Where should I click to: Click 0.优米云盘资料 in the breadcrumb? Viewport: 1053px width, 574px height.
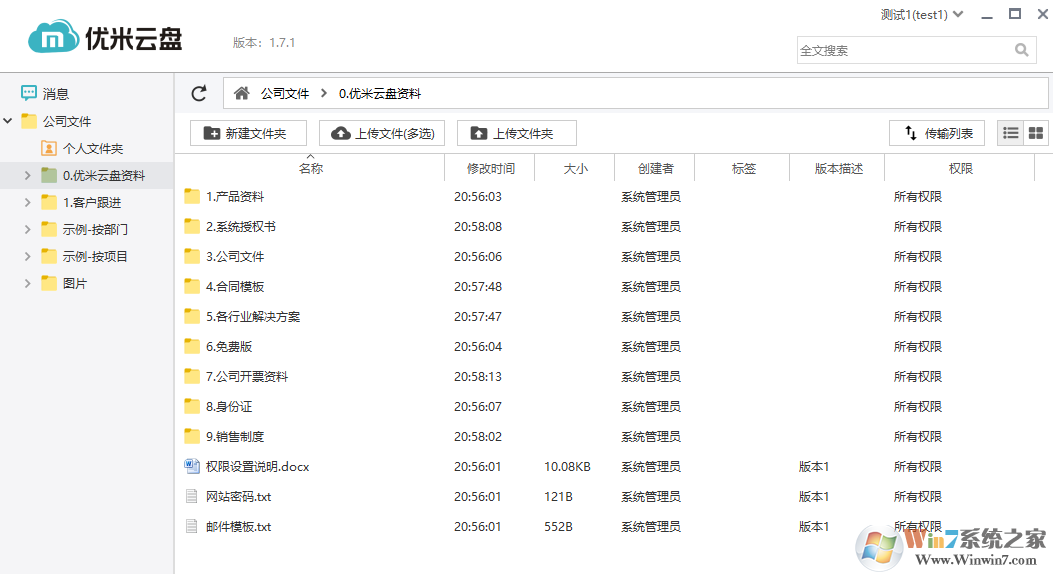[379, 93]
